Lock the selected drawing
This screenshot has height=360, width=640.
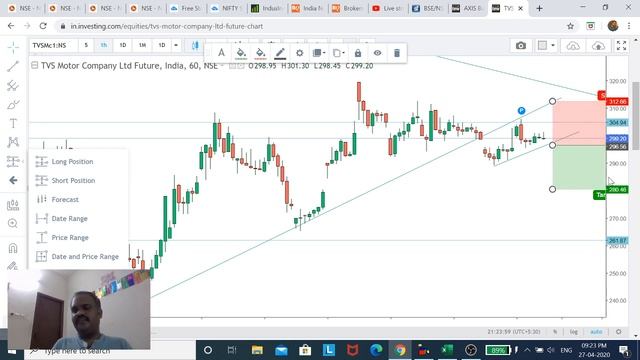click(x=358, y=53)
